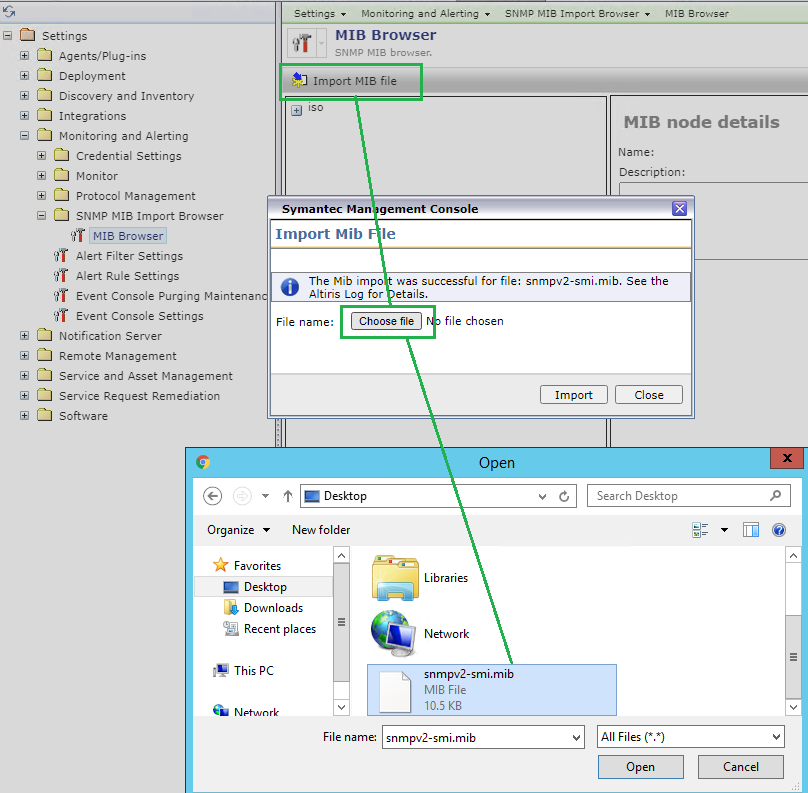Open the Organize menu in the file dialog
The image size is (808, 793).
(238, 530)
